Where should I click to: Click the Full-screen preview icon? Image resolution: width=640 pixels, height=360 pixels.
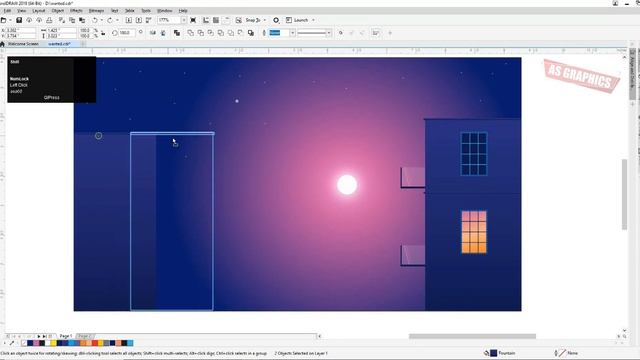pyautogui.click(x=193, y=20)
